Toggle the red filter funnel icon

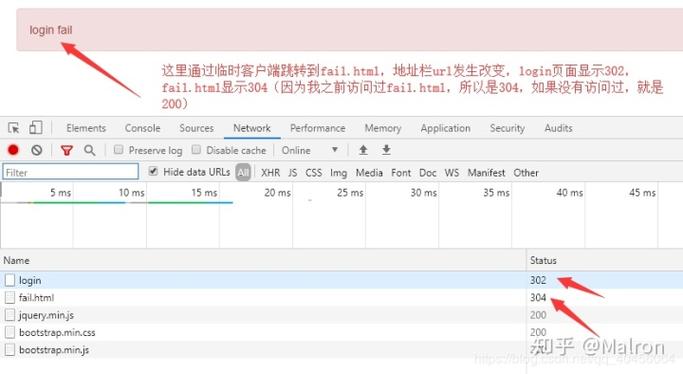pos(67,151)
